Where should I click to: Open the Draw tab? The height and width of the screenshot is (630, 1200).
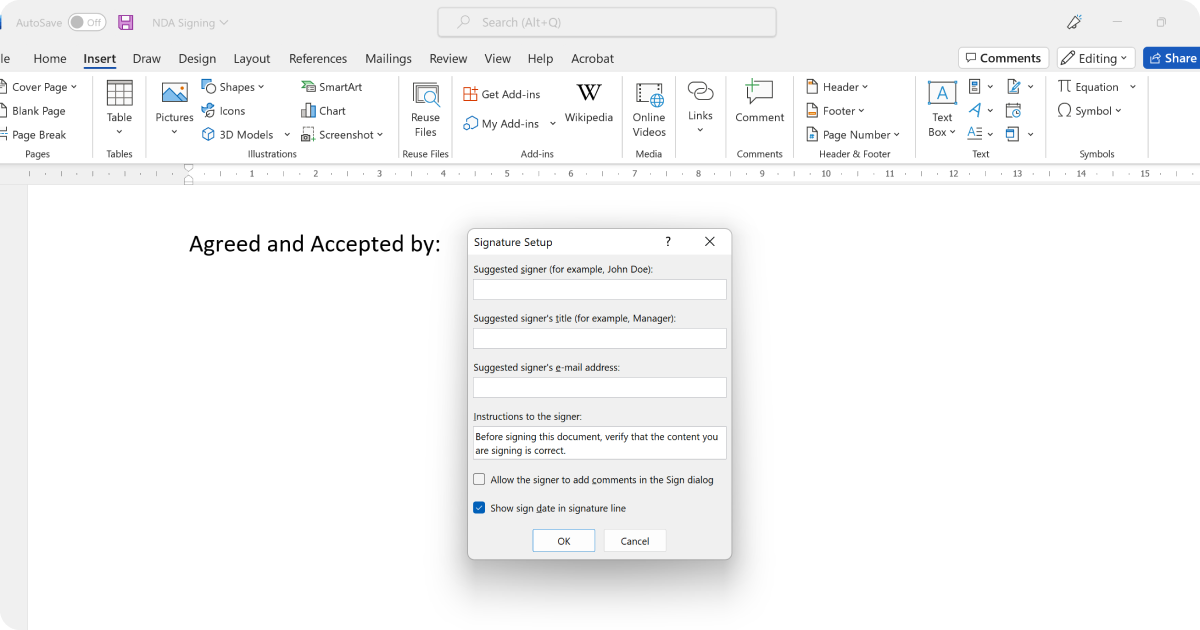click(147, 59)
